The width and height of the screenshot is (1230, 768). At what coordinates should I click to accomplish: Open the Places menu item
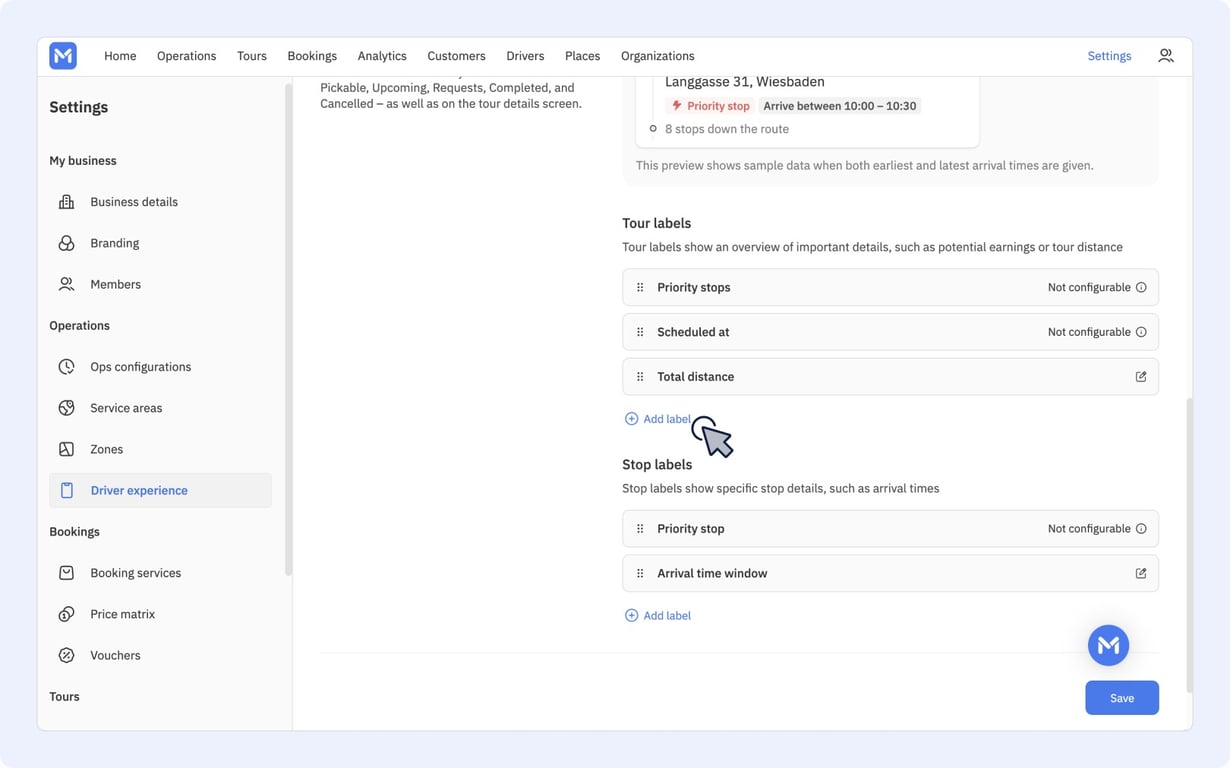point(582,56)
